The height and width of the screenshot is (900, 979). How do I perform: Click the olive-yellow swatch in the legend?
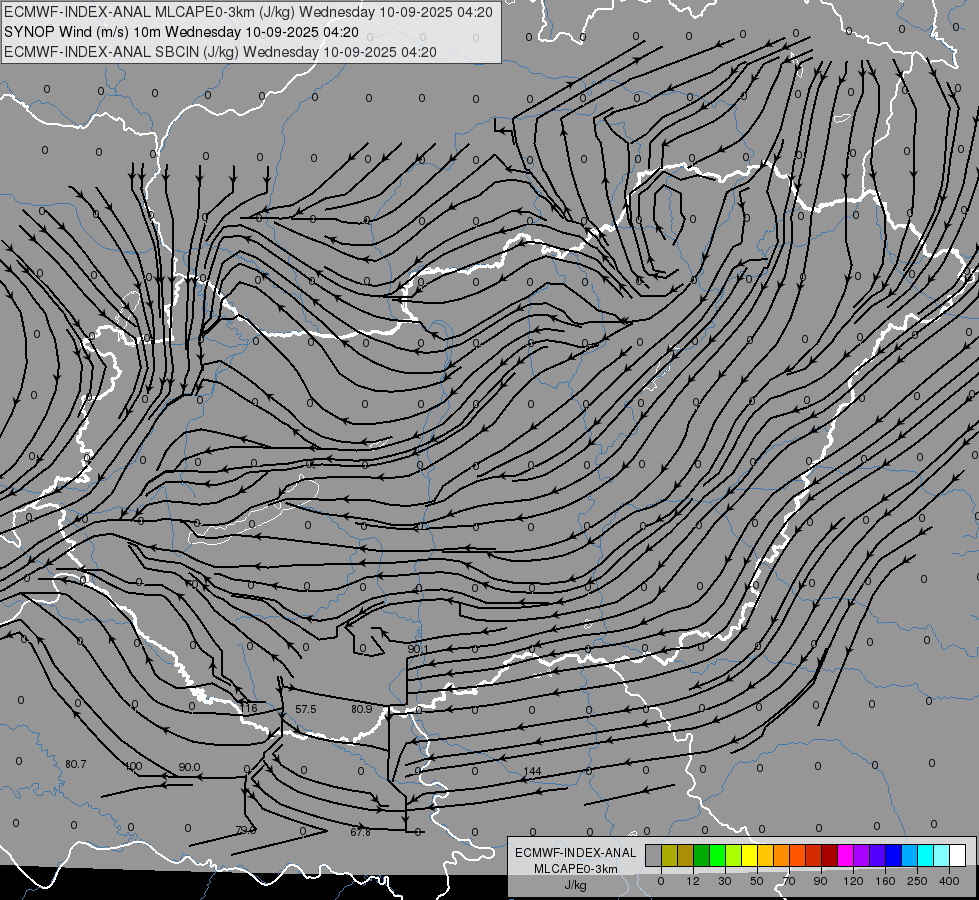point(669,855)
